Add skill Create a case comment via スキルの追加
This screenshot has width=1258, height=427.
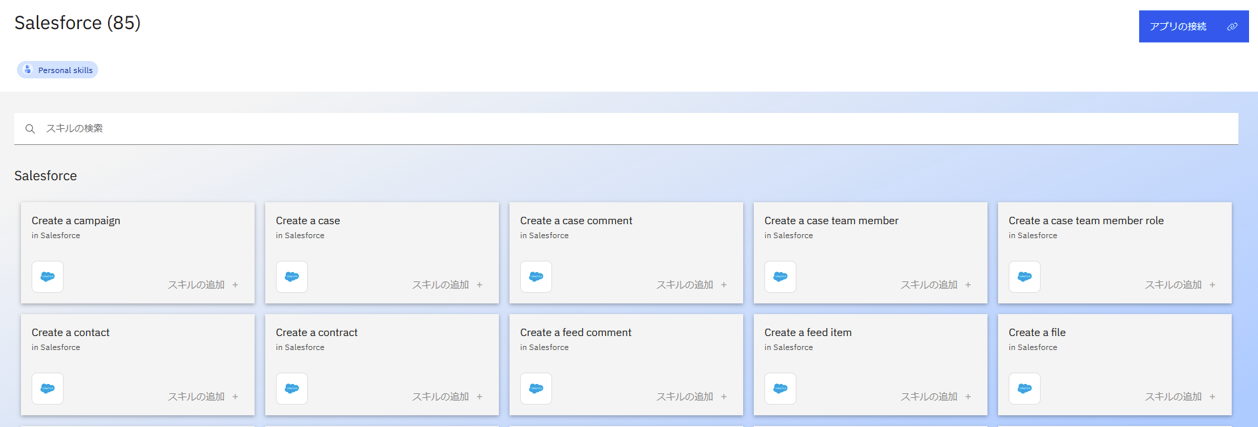(692, 285)
